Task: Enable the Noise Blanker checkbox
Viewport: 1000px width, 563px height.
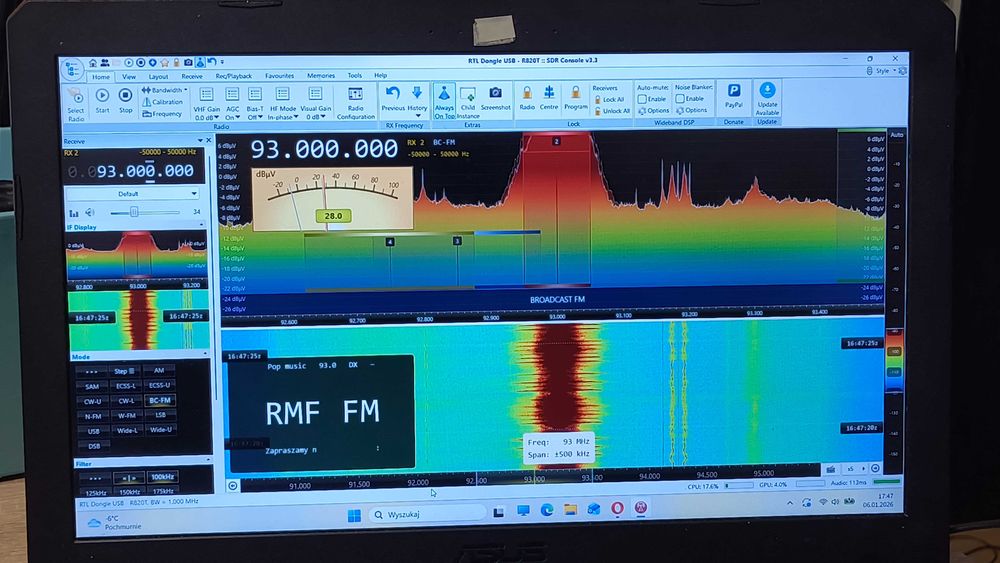Action: click(x=680, y=99)
